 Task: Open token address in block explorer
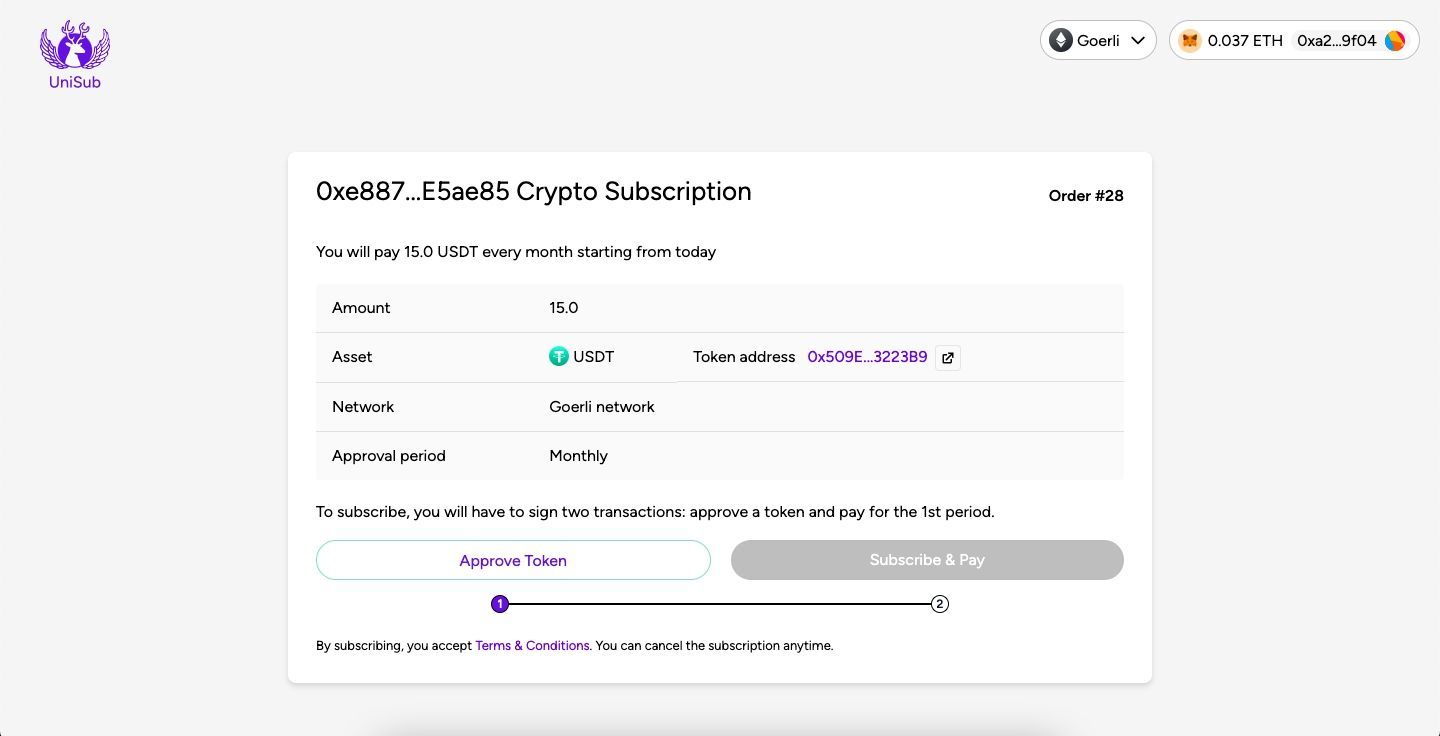(x=946, y=357)
